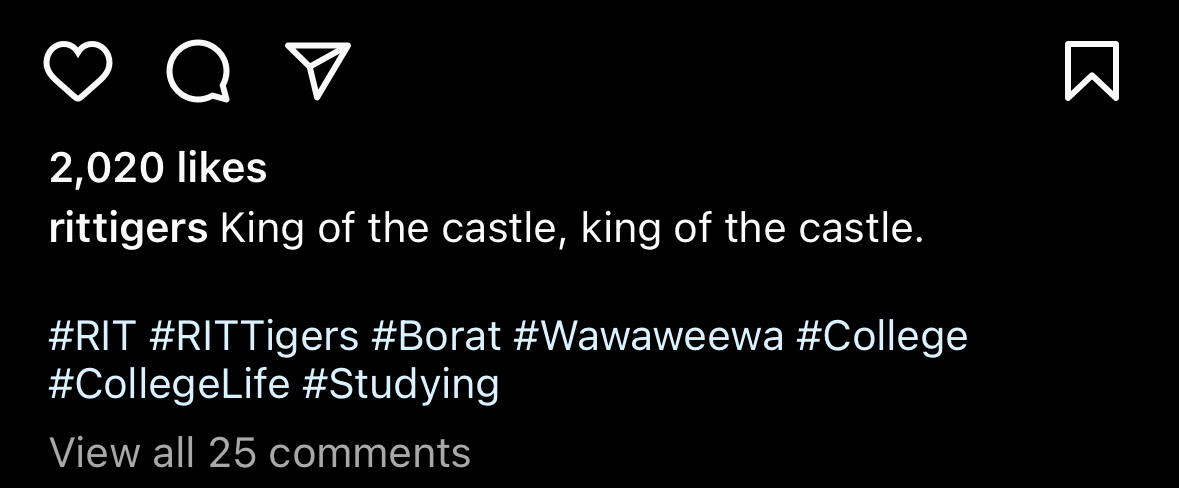The image size is (1179, 488).
Task: Save post with bookmark icon
Action: (1091, 72)
